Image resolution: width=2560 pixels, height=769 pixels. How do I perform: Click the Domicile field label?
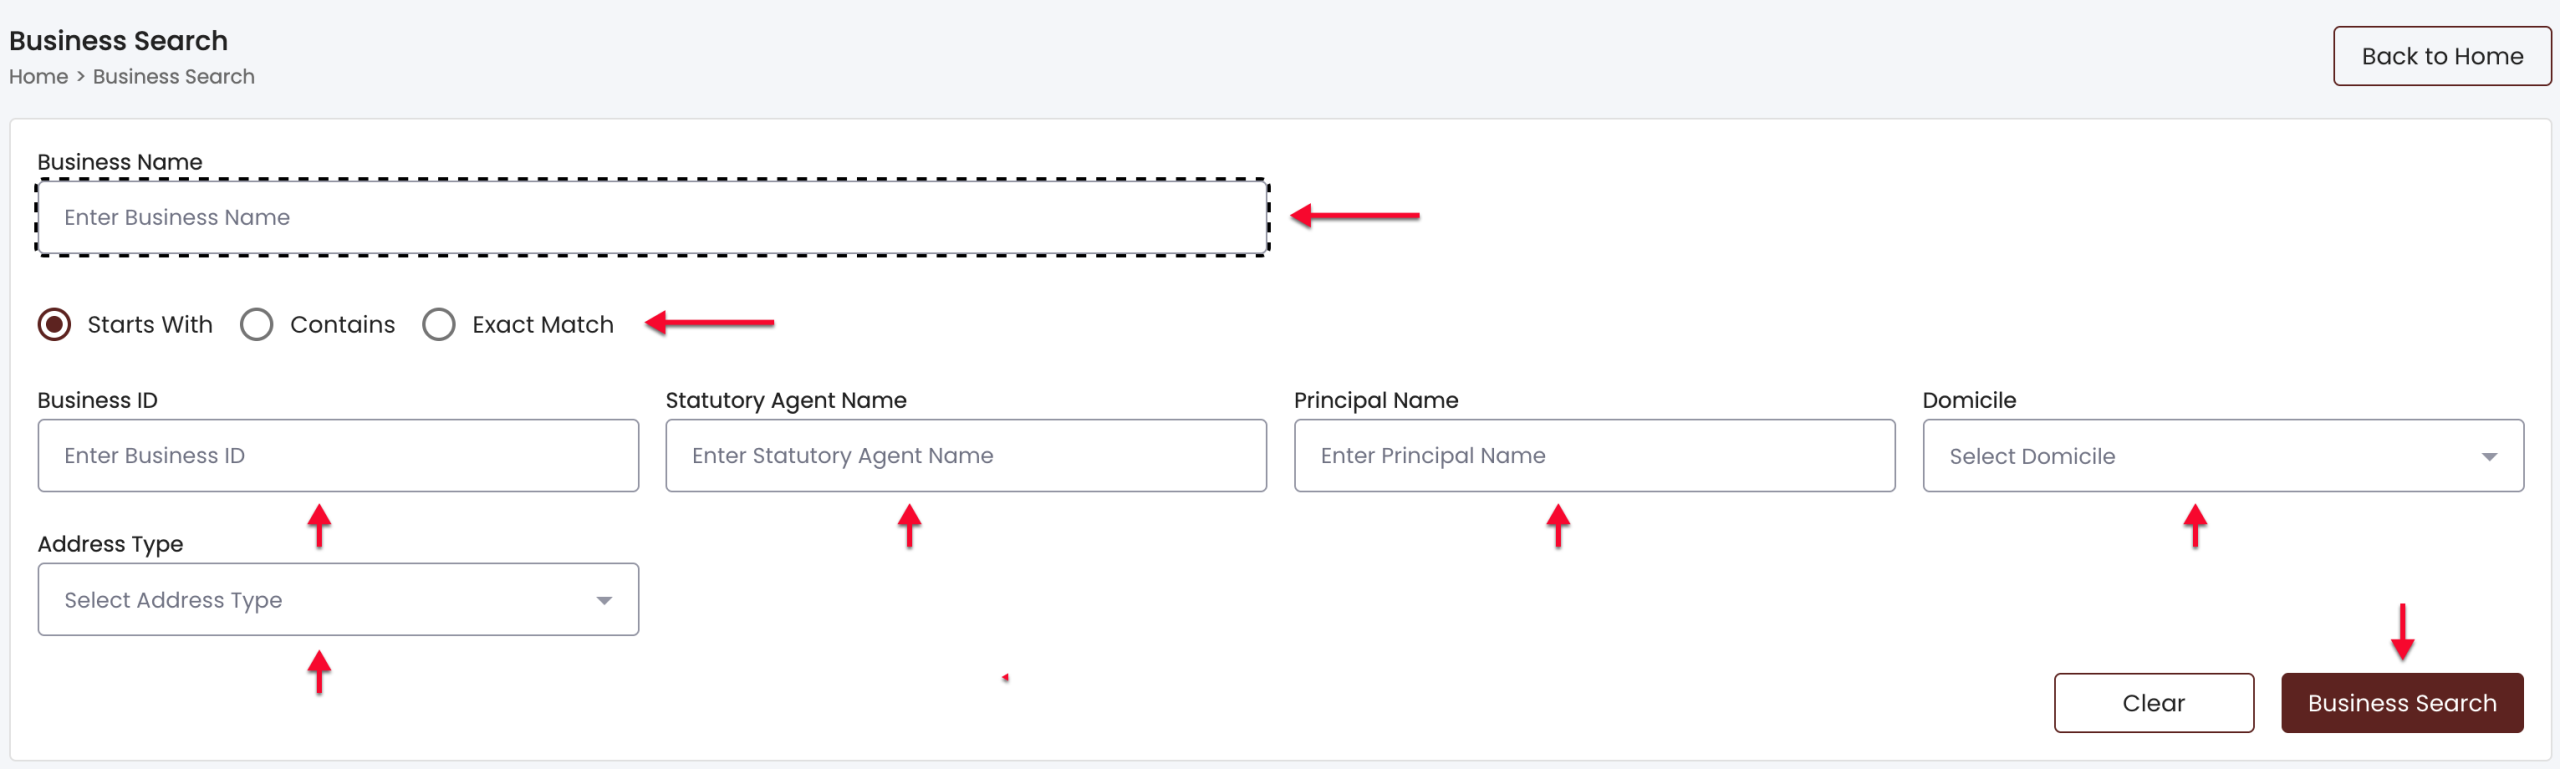pyautogui.click(x=1968, y=400)
